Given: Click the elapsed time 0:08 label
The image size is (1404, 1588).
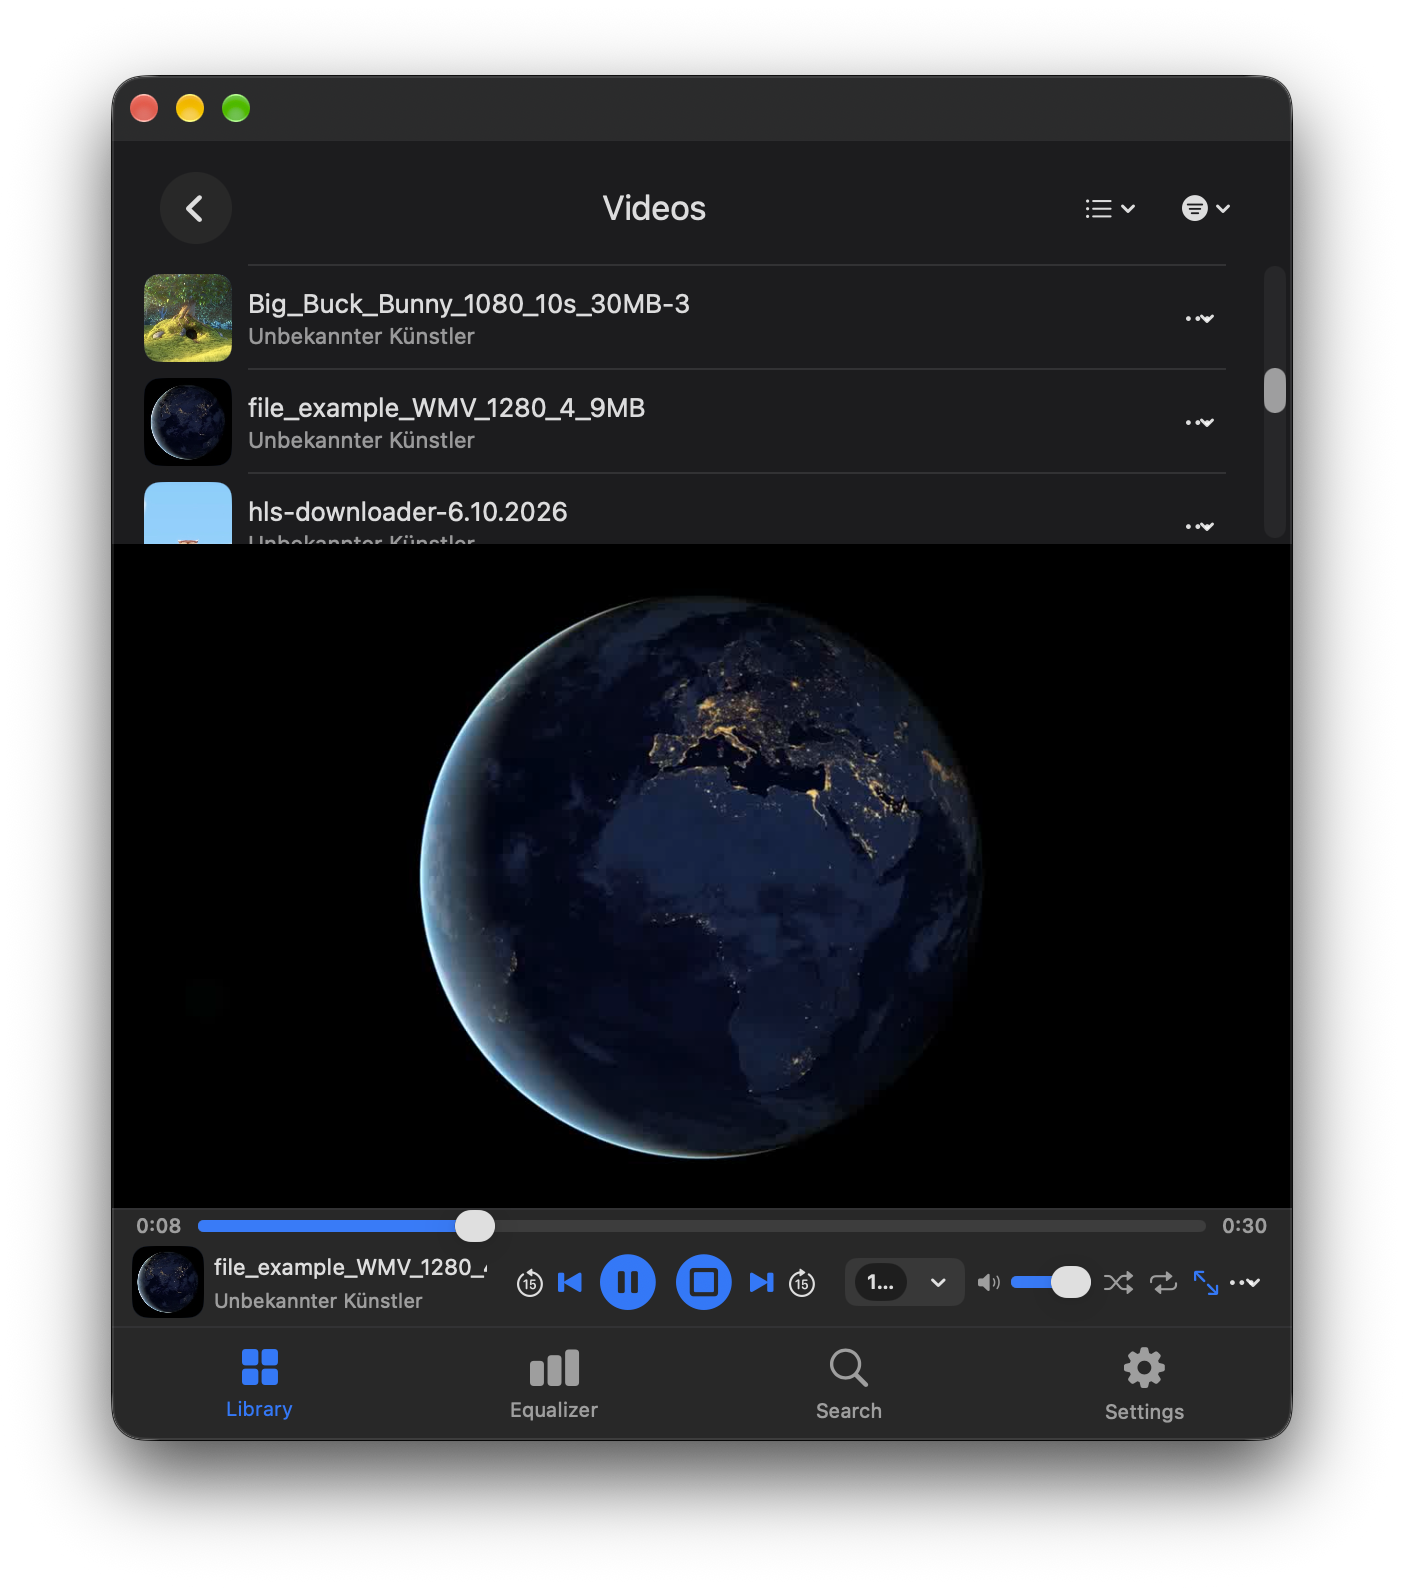Looking at the screenshot, I should [159, 1226].
